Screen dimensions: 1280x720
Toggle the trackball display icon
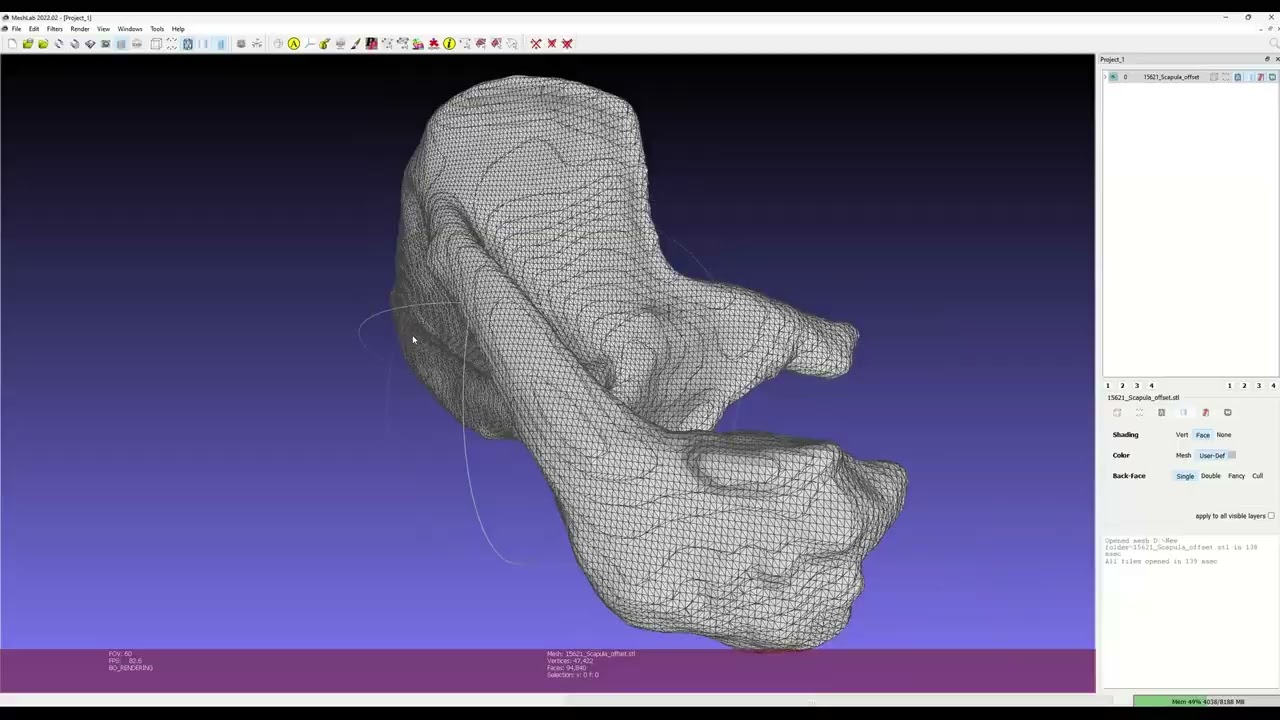pyautogui.click(x=257, y=43)
